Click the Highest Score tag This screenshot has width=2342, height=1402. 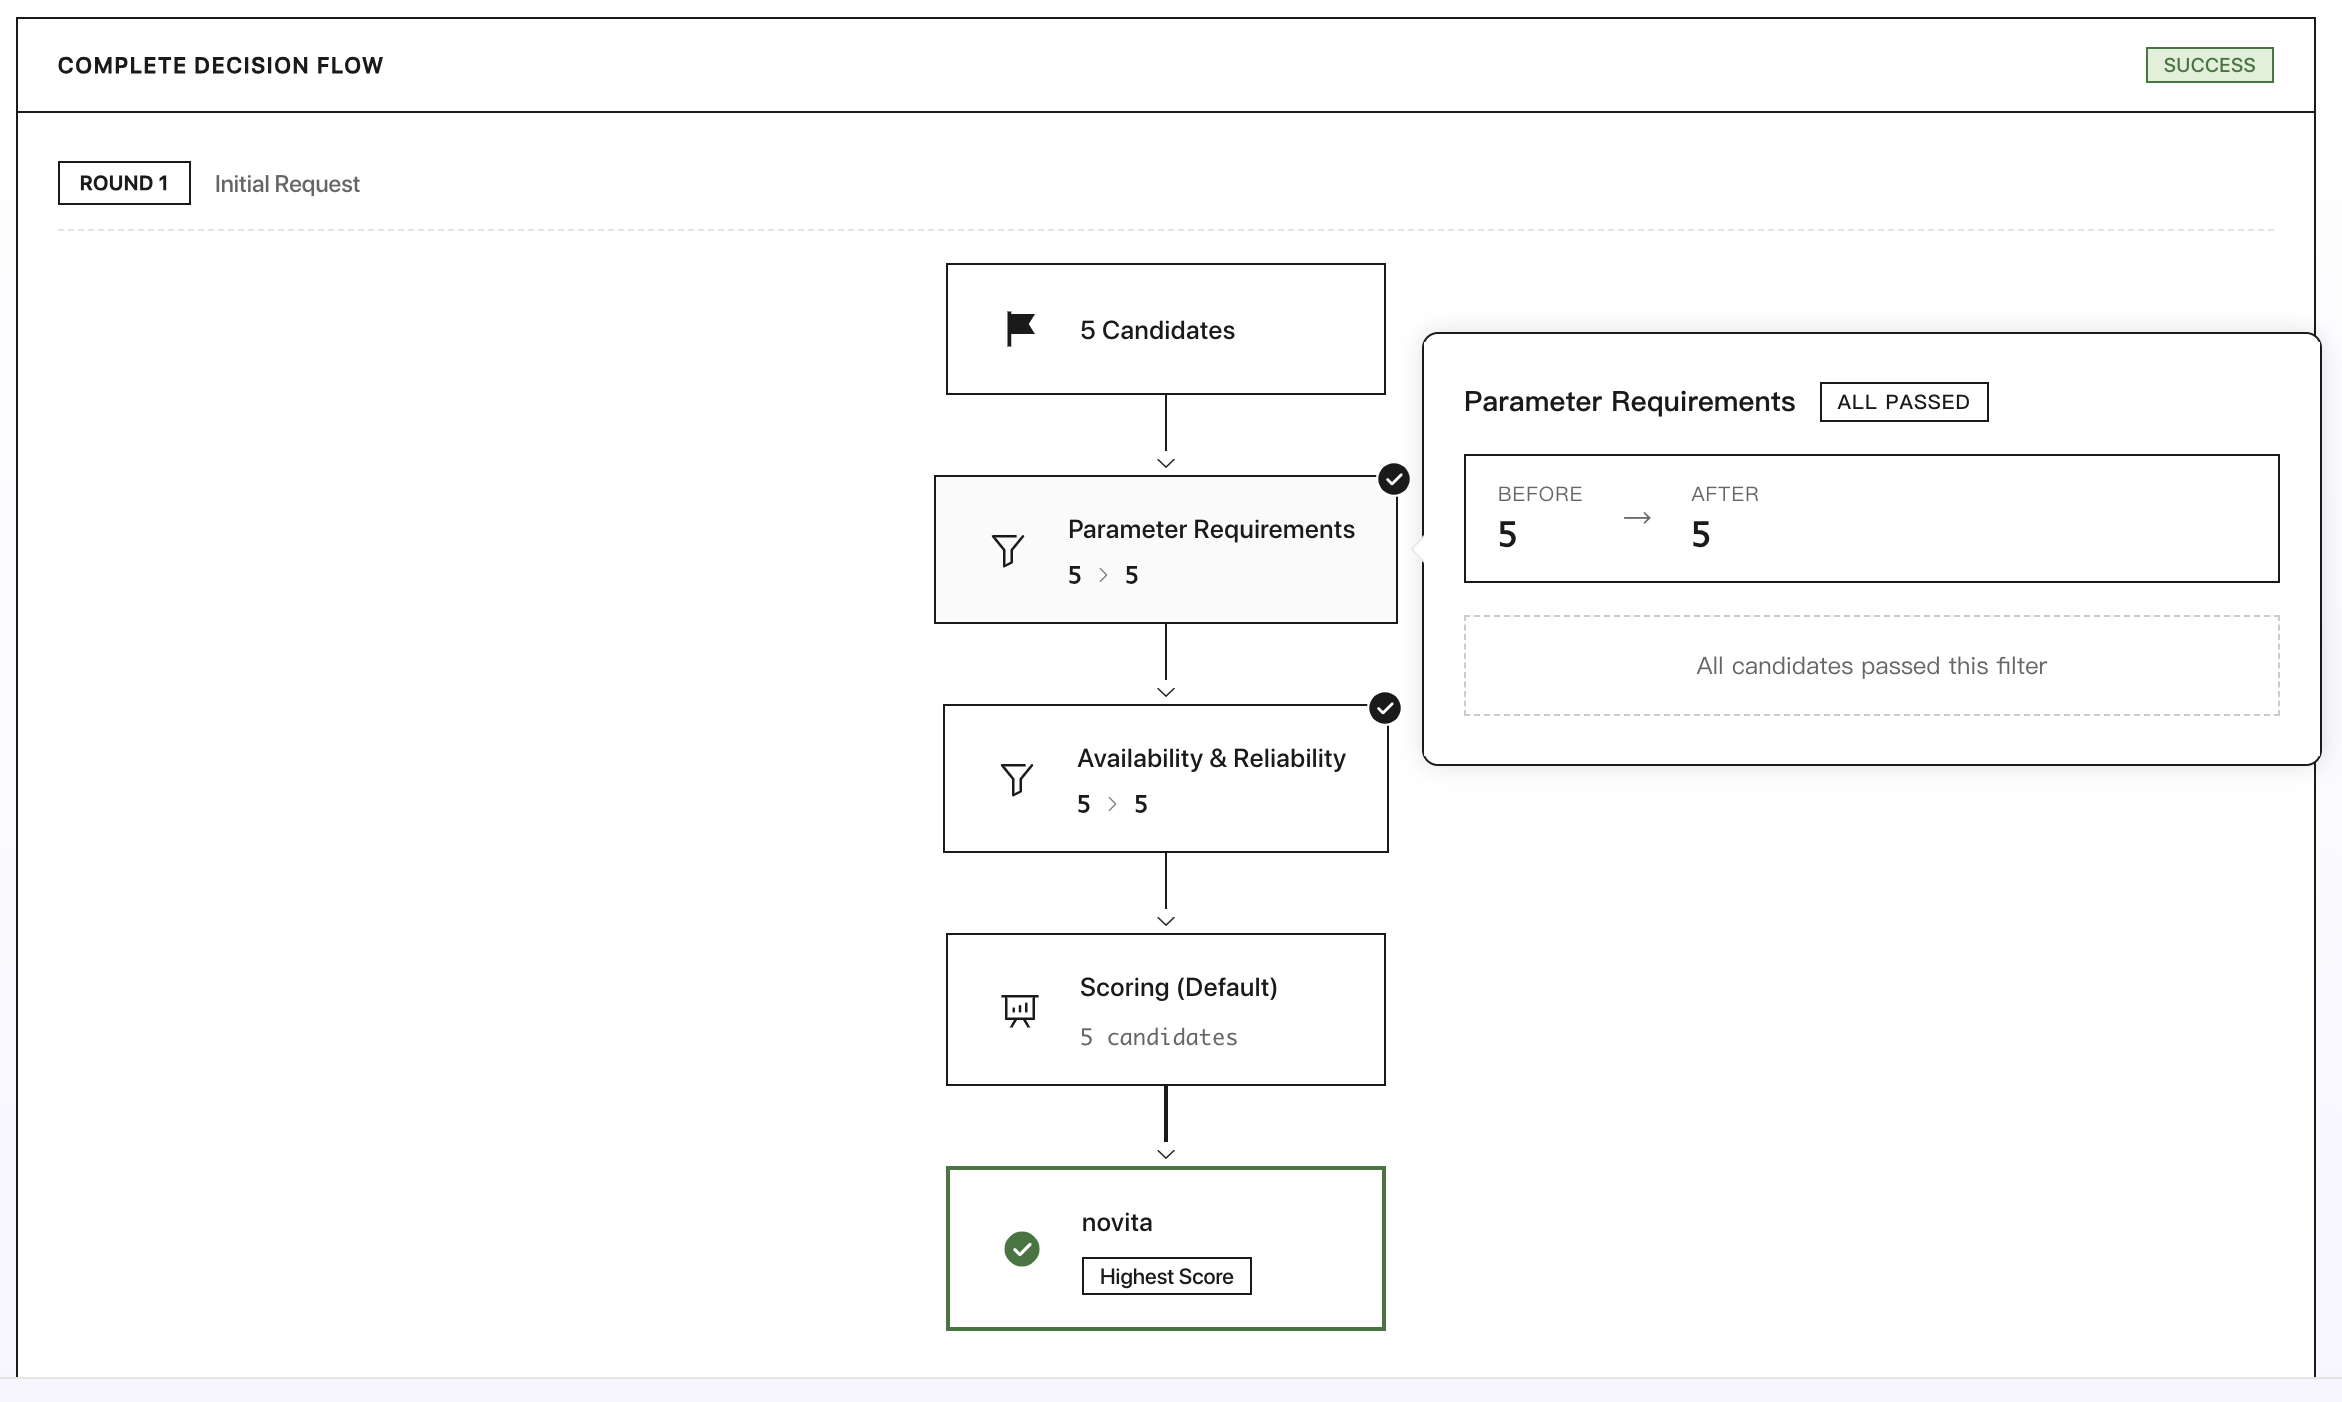(1166, 1277)
